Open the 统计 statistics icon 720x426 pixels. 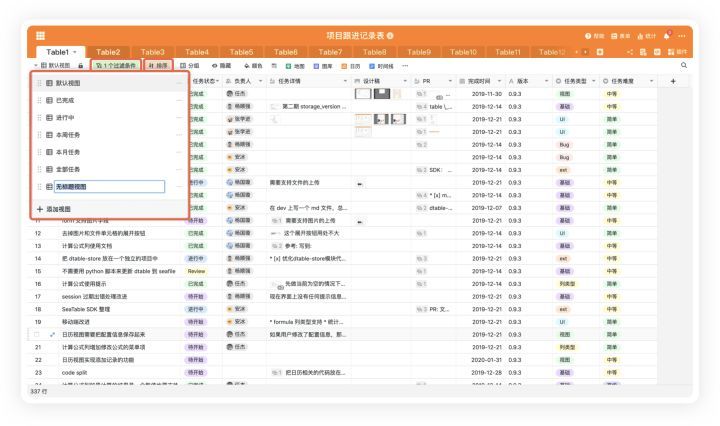pyautogui.click(x=640, y=36)
